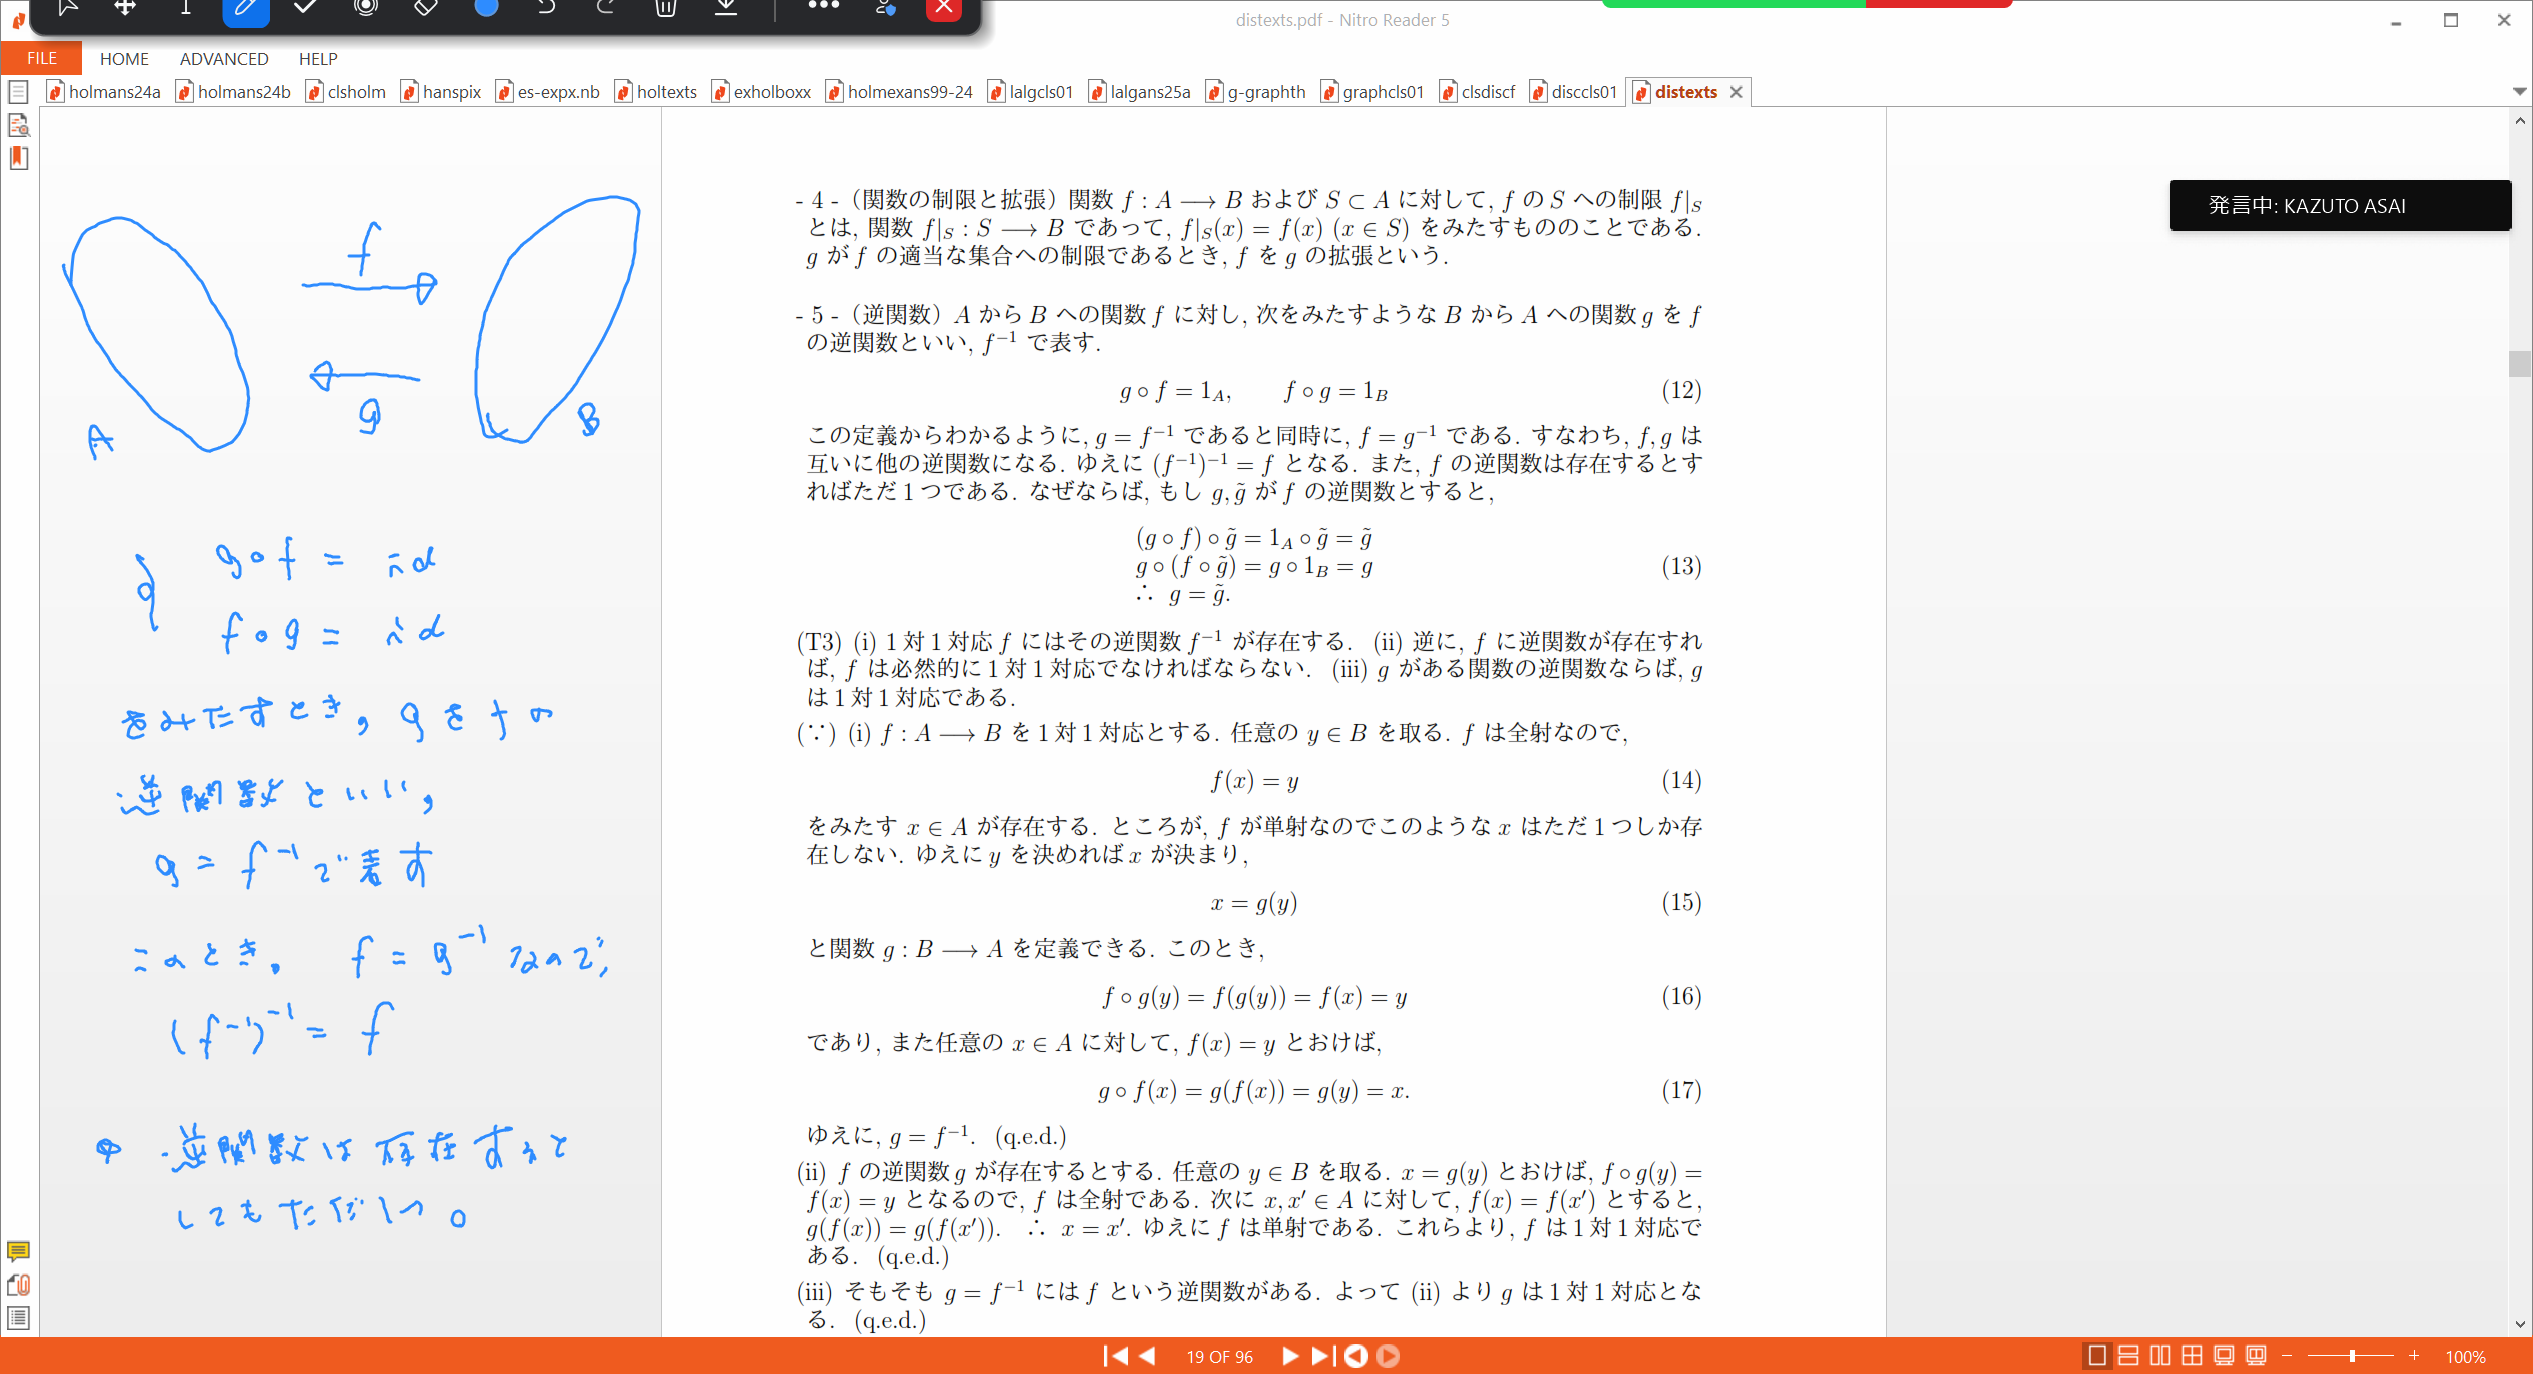This screenshot has width=2533, height=1374.
Task: Open the Bookmarks panel in left sidebar
Action: click(18, 158)
